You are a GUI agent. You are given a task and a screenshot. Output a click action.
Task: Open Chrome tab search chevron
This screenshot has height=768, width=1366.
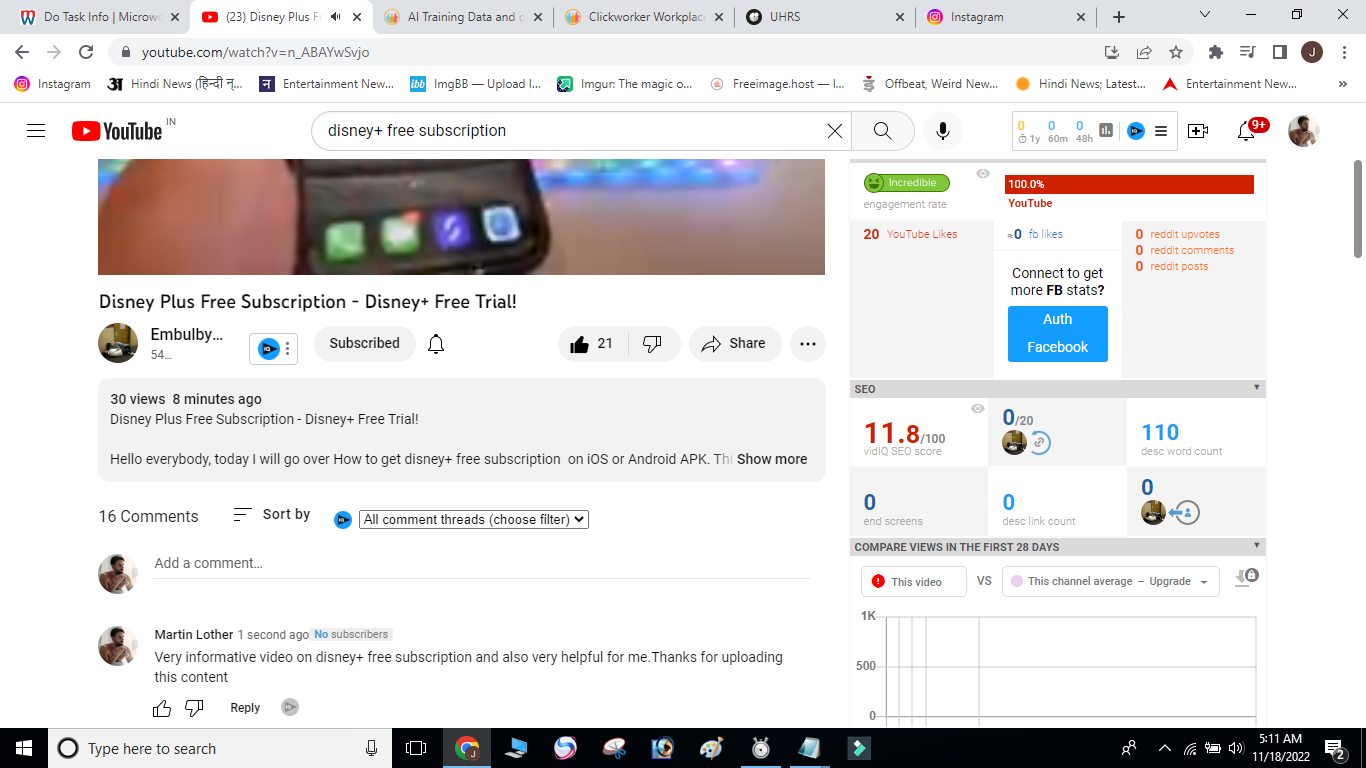pyautogui.click(x=1204, y=16)
